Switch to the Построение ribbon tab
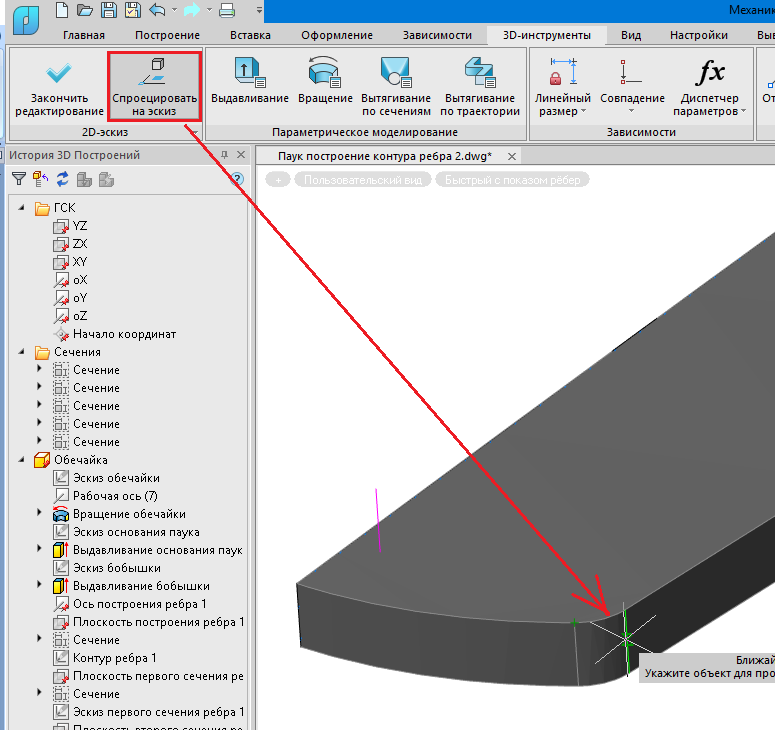This screenshot has width=775, height=730. point(167,35)
